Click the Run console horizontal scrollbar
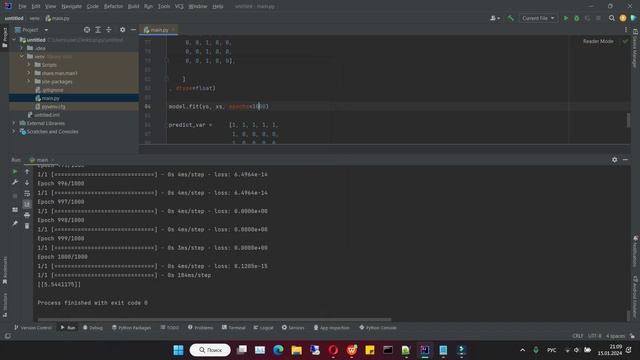The height and width of the screenshot is (360, 640). 214,320
